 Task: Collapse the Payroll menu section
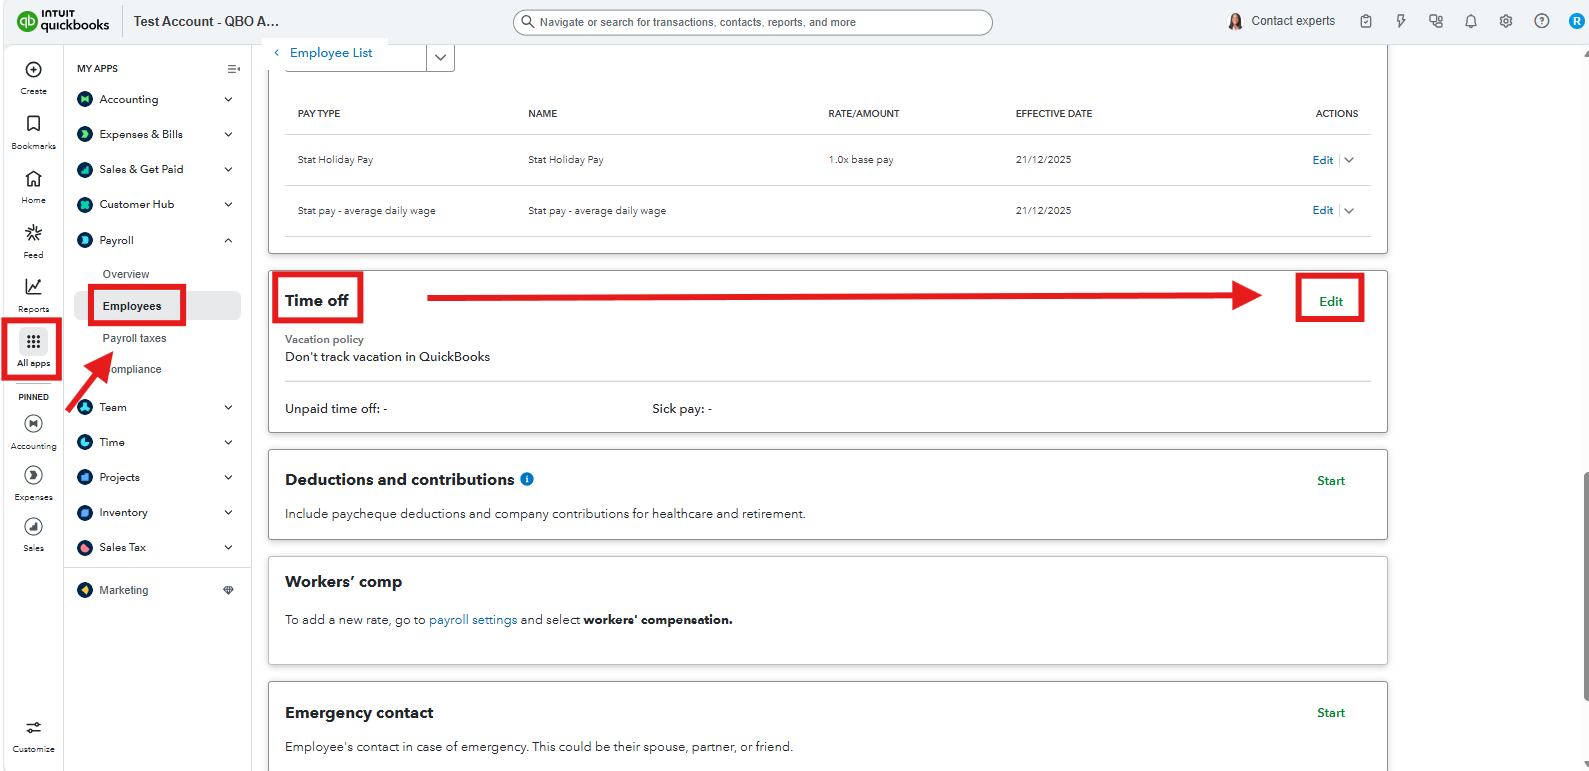coord(228,241)
